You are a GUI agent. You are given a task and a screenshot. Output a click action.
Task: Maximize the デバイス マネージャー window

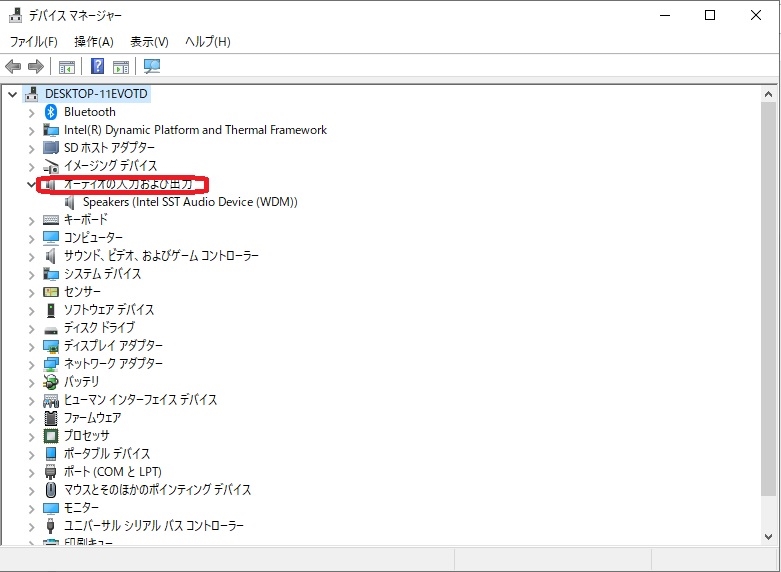tap(710, 15)
